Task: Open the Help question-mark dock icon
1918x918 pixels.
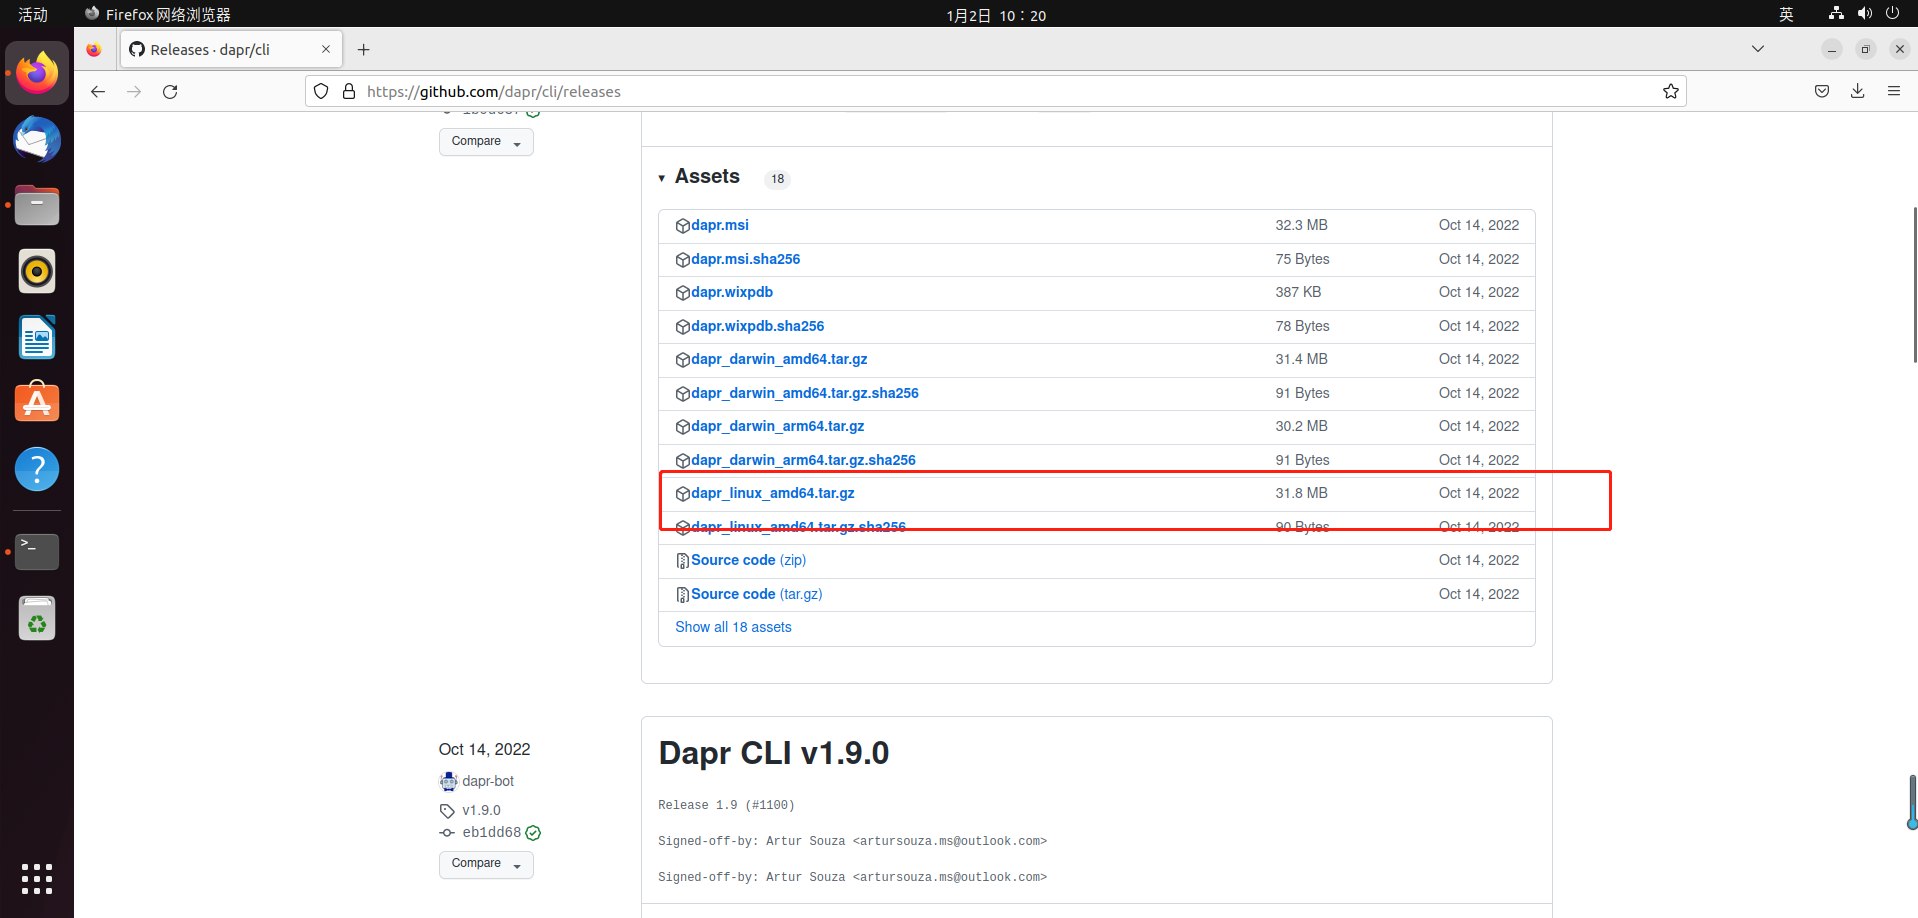Action: click(x=37, y=469)
